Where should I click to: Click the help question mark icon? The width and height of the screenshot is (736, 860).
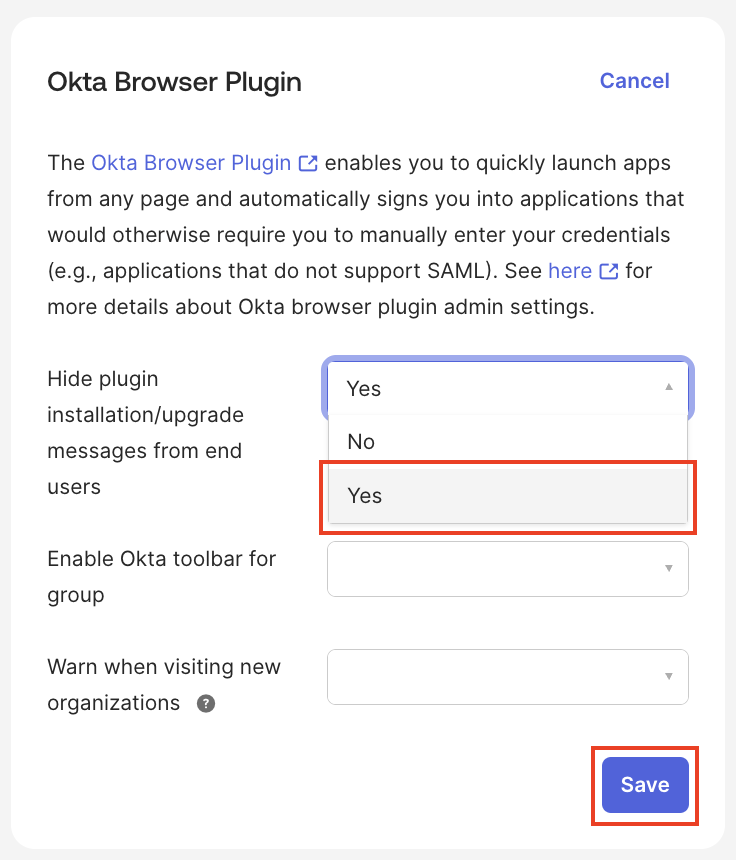(206, 703)
